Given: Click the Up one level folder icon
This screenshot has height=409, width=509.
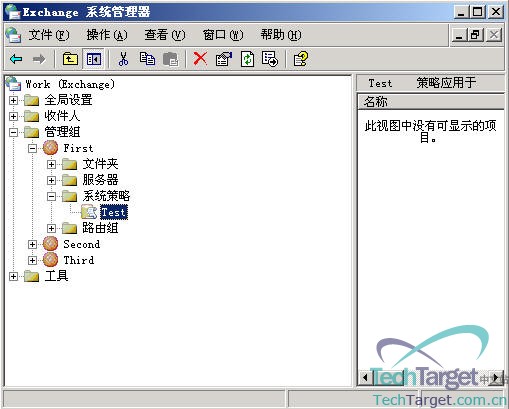Looking at the screenshot, I should click(70, 59).
